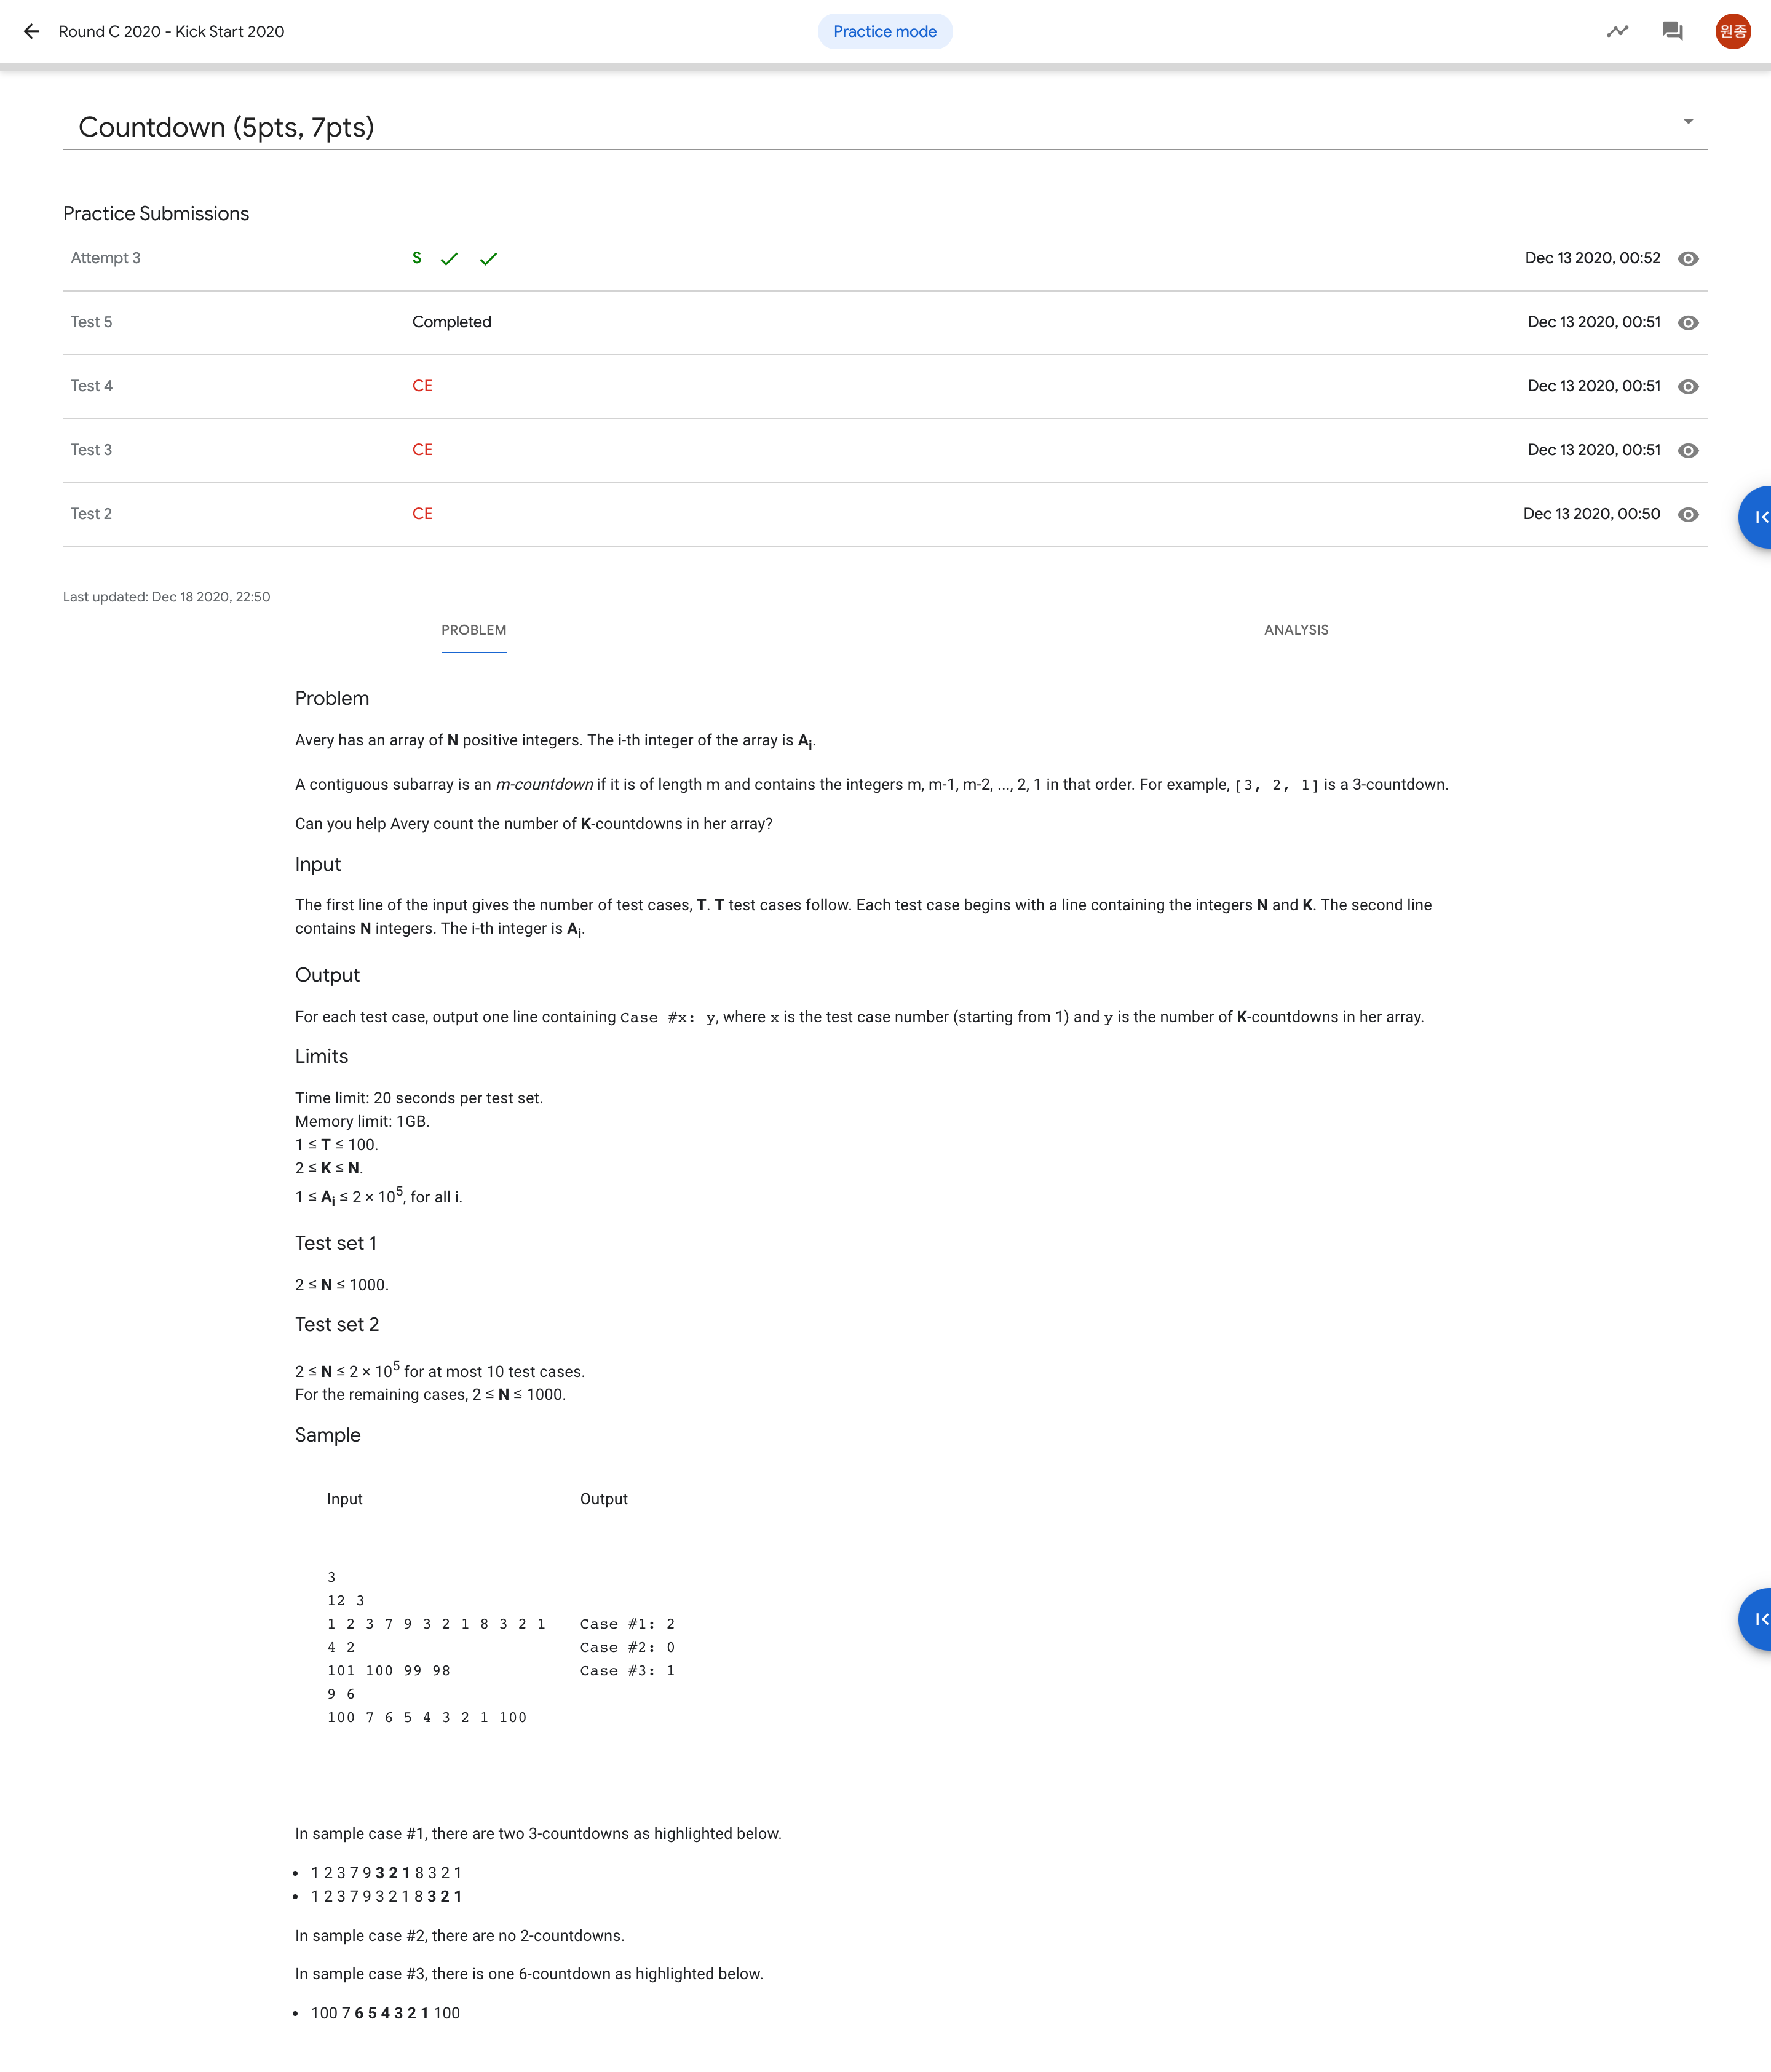Select the PROBLEM tab
The height and width of the screenshot is (2072, 1771).
click(x=473, y=630)
